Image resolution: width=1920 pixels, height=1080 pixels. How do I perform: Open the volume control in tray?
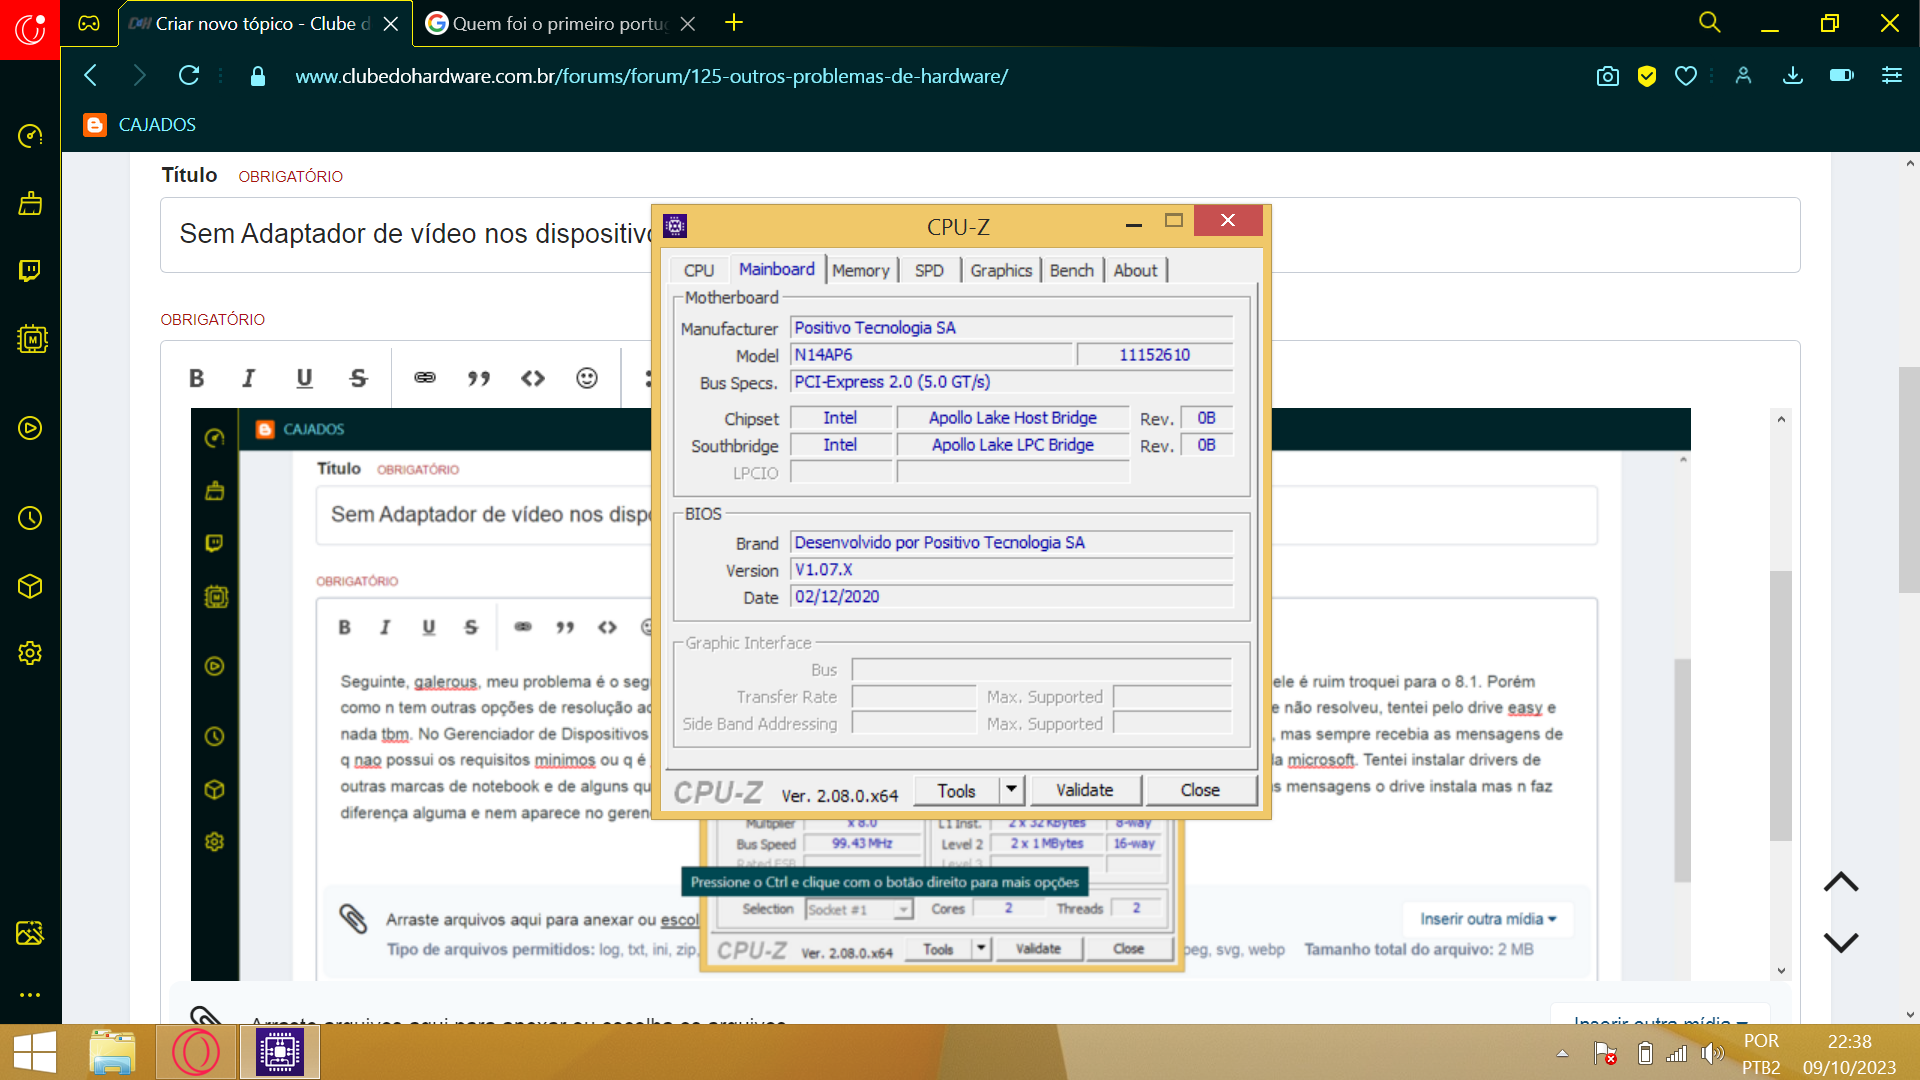tap(1713, 1053)
